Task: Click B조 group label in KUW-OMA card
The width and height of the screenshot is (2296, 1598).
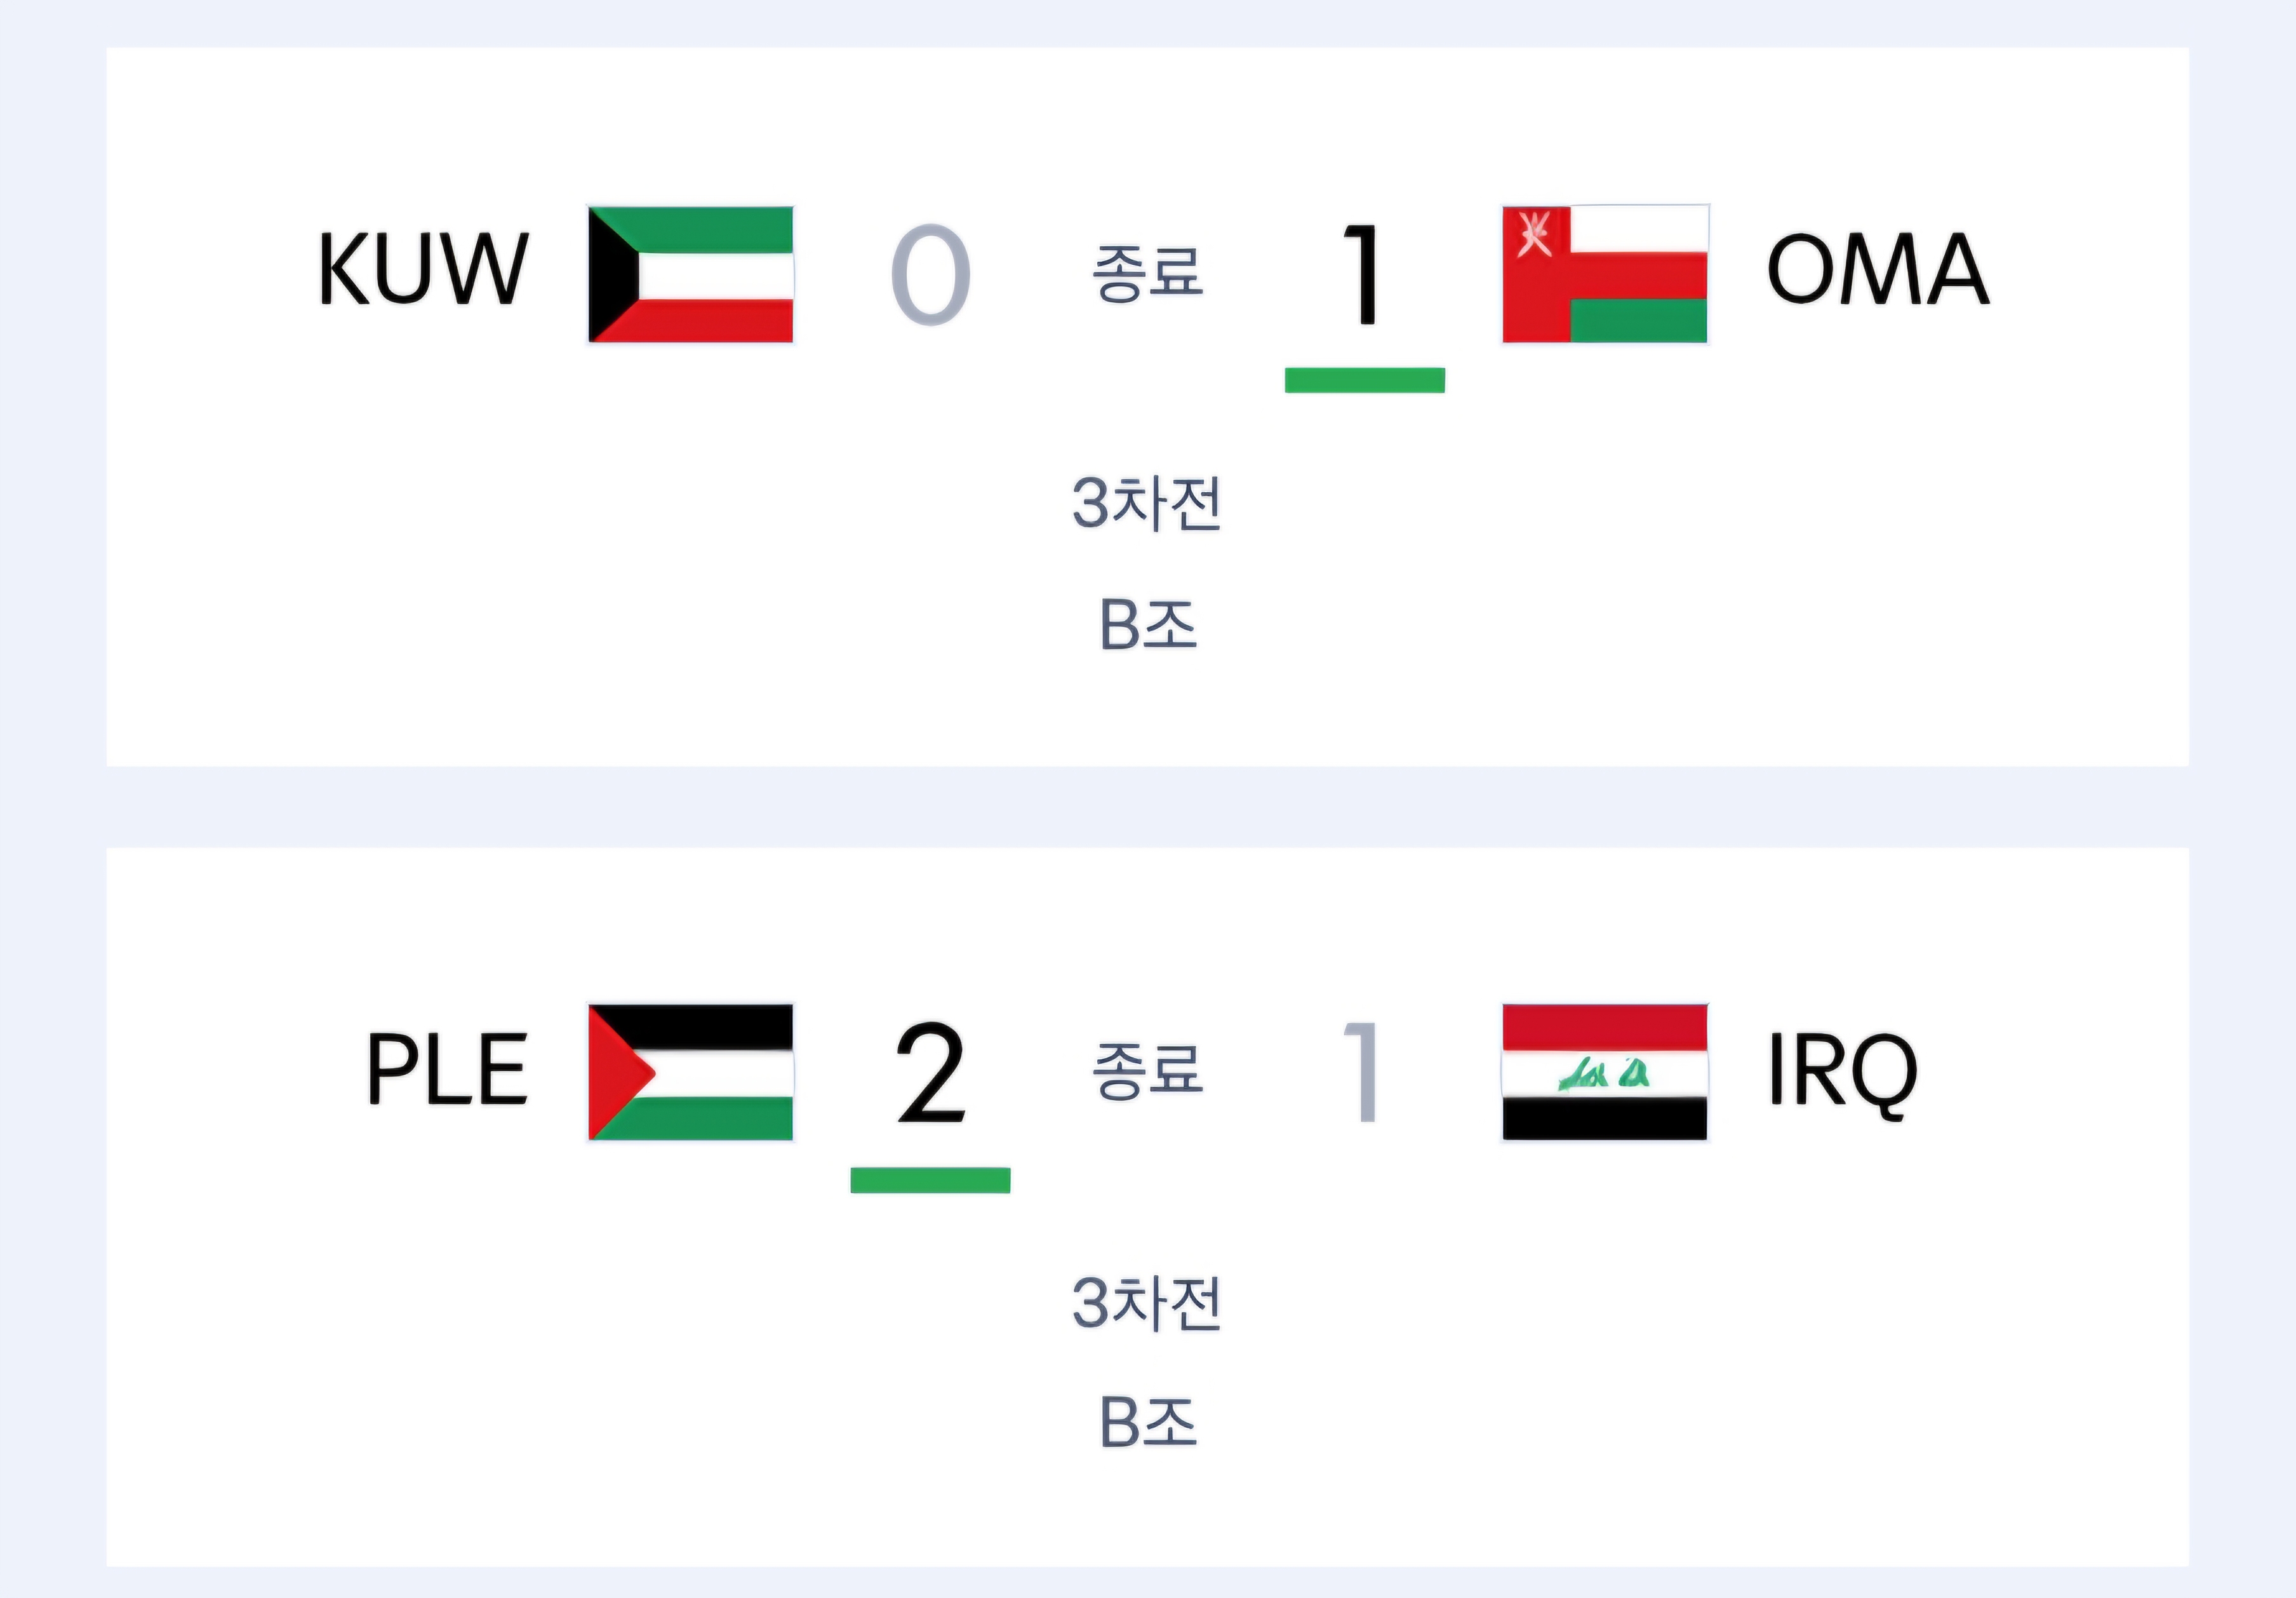Action: 1148,625
